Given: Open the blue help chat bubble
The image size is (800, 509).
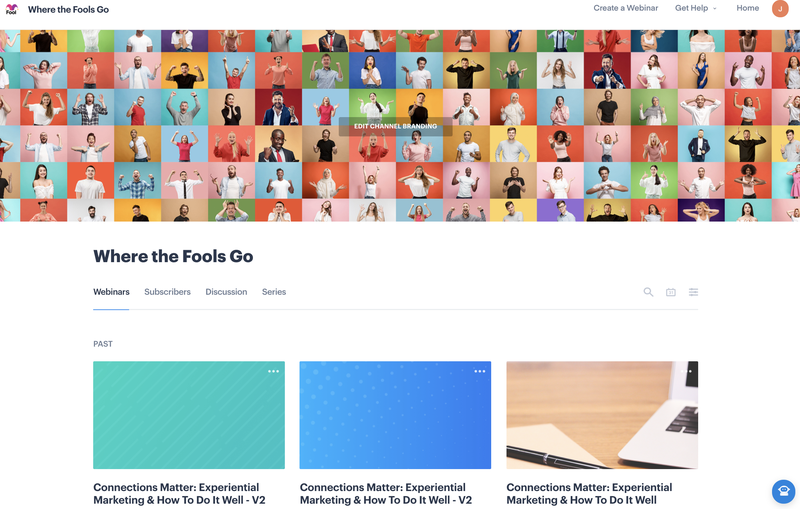Looking at the screenshot, I should tap(783, 491).
